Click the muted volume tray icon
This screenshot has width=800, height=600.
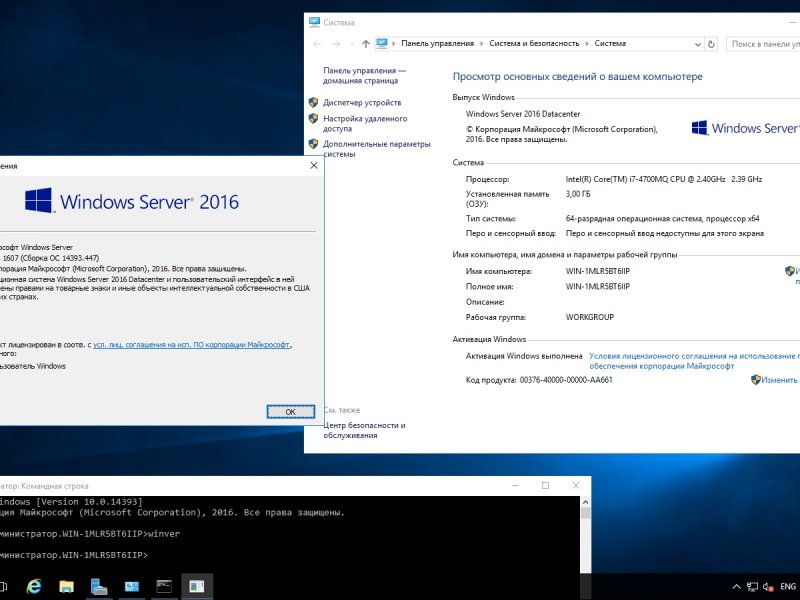(x=768, y=587)
